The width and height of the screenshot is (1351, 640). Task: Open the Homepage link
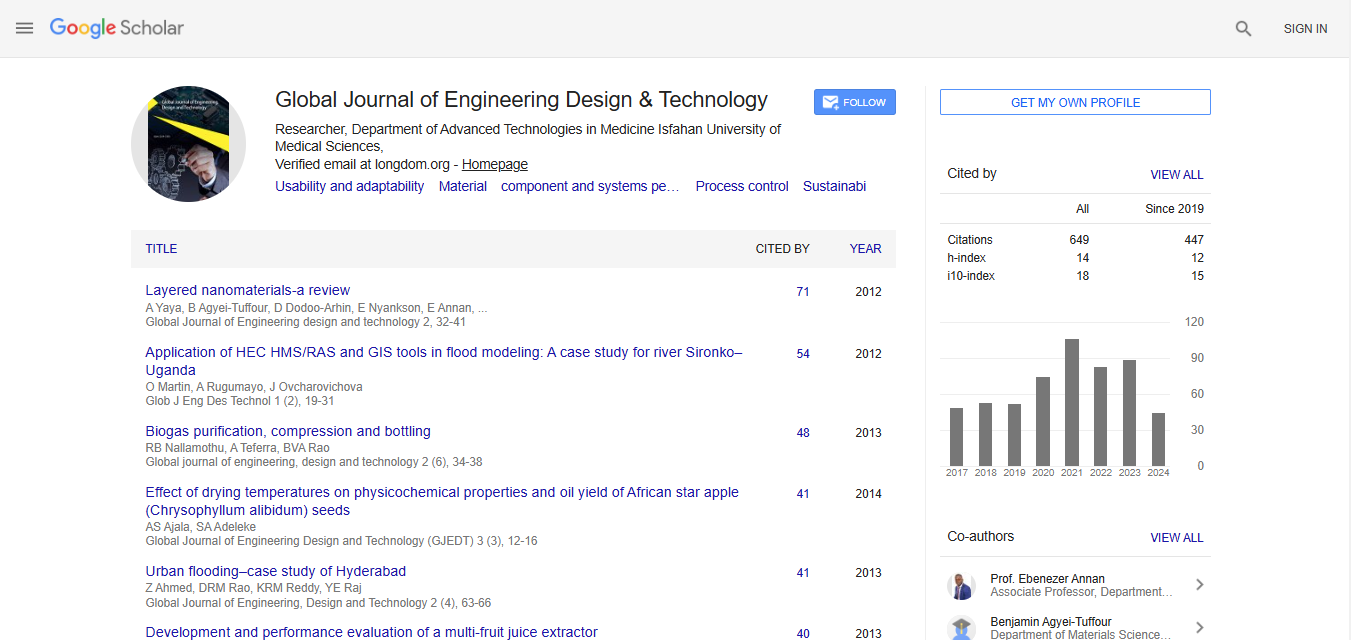tap(494, 164)
